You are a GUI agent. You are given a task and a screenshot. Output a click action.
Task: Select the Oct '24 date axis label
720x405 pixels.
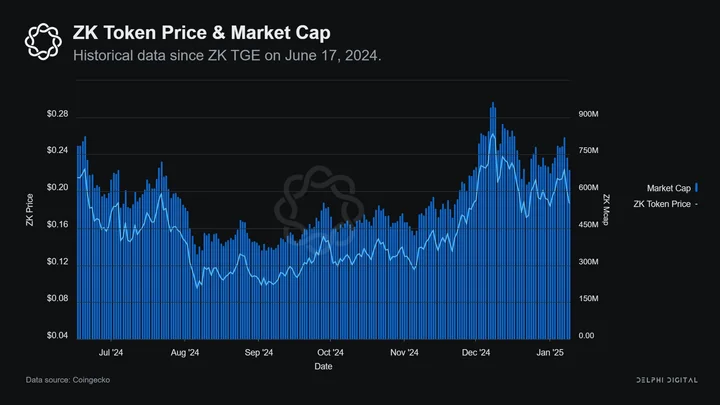click(x=330, y=353)
